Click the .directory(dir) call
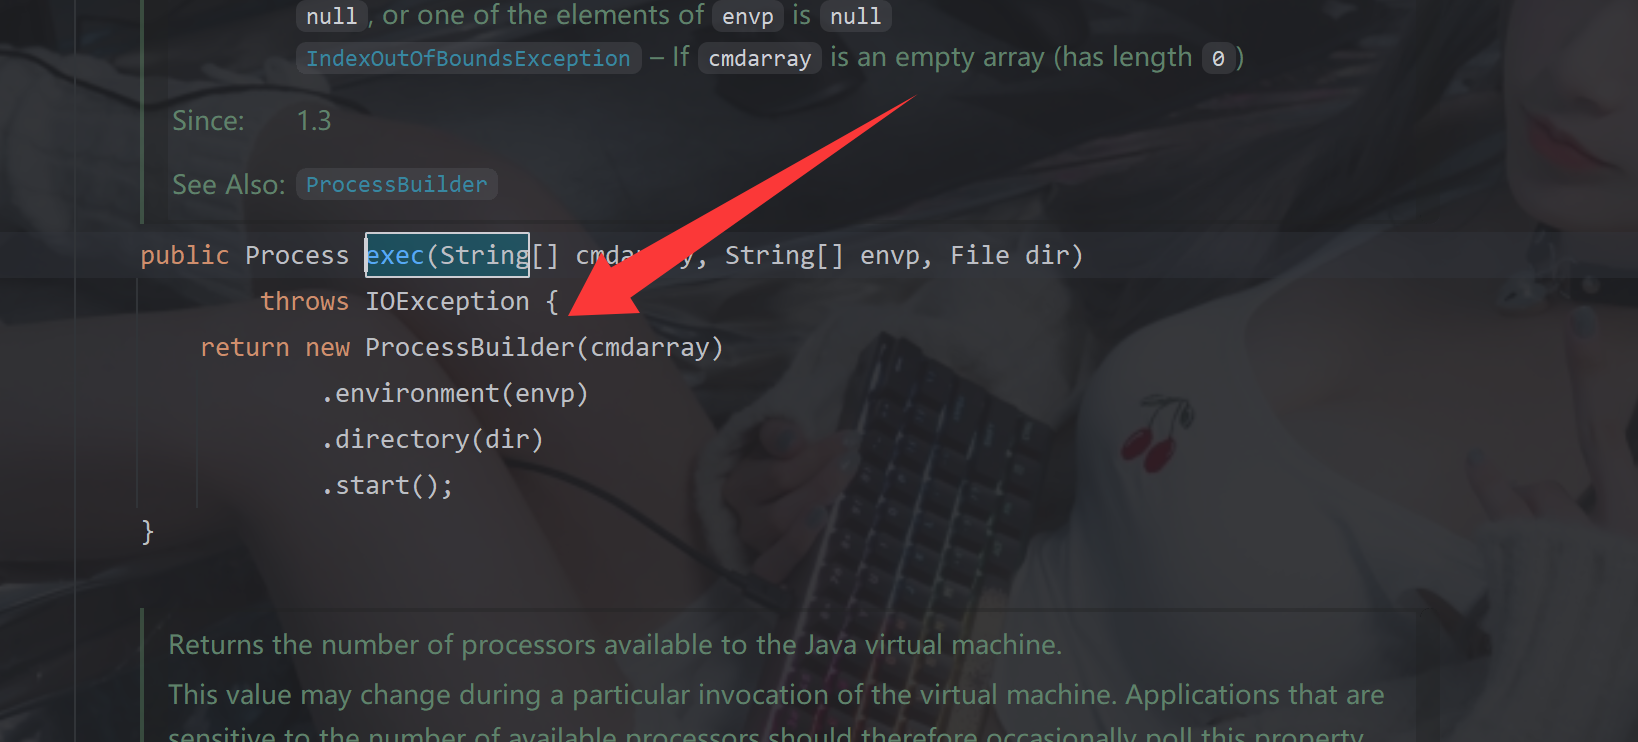The height and width of the screenshot is (742, 1638). 432,440
